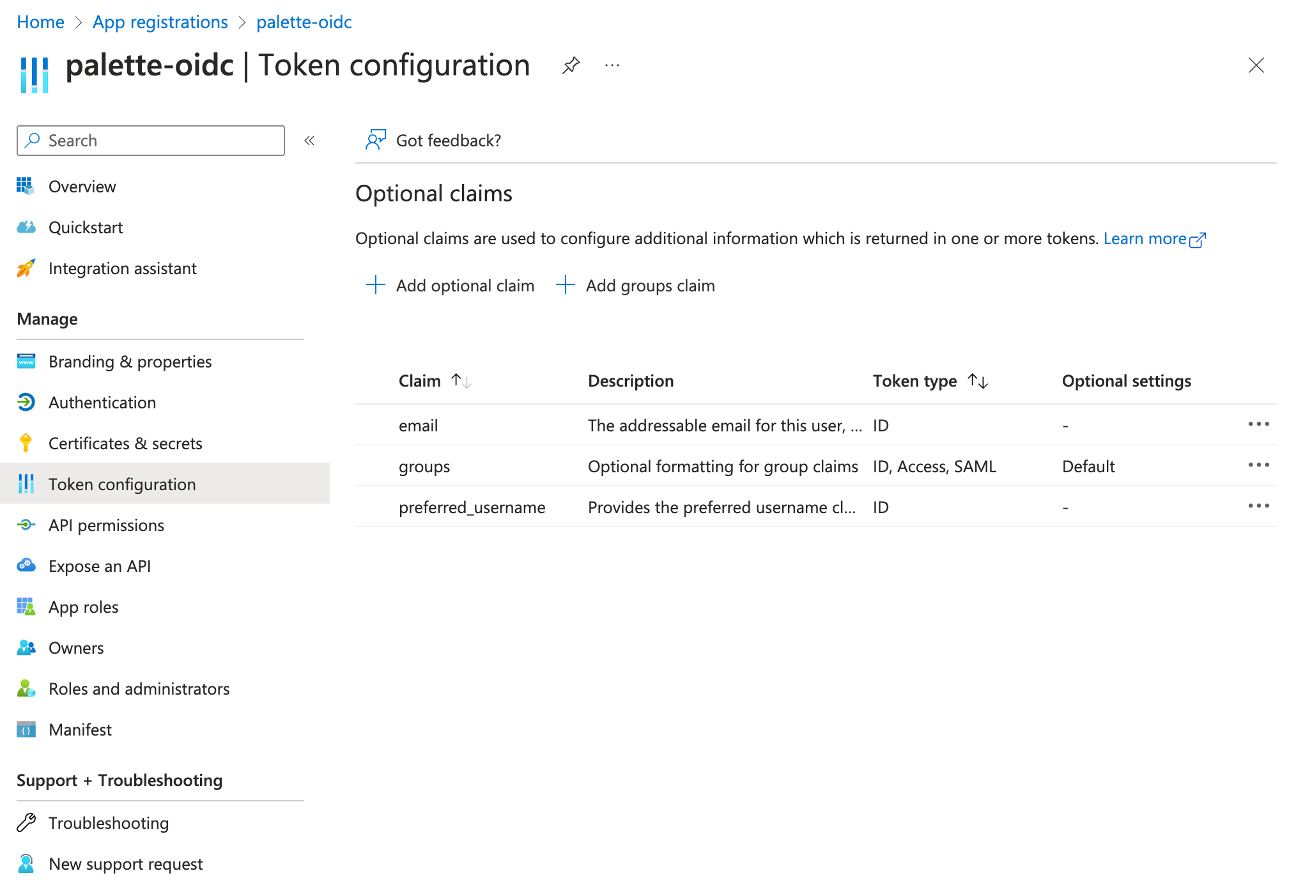Viewport: 1296px width, 888px height.
Task: Click the Integration assistant rocket icon
Action: (26, 268)
